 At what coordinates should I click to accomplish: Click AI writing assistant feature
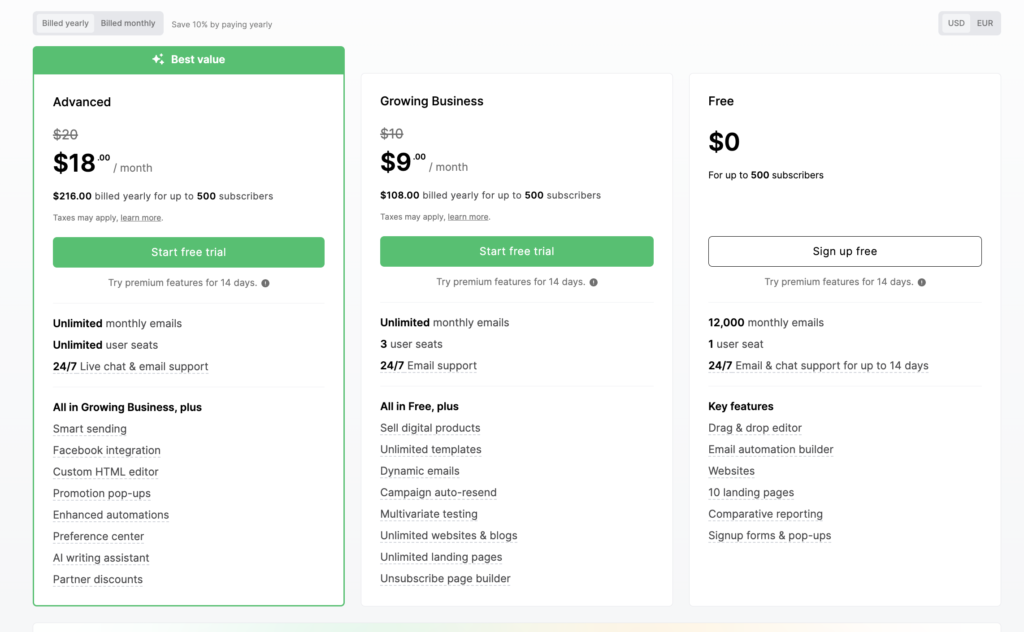tap(101, 558)
